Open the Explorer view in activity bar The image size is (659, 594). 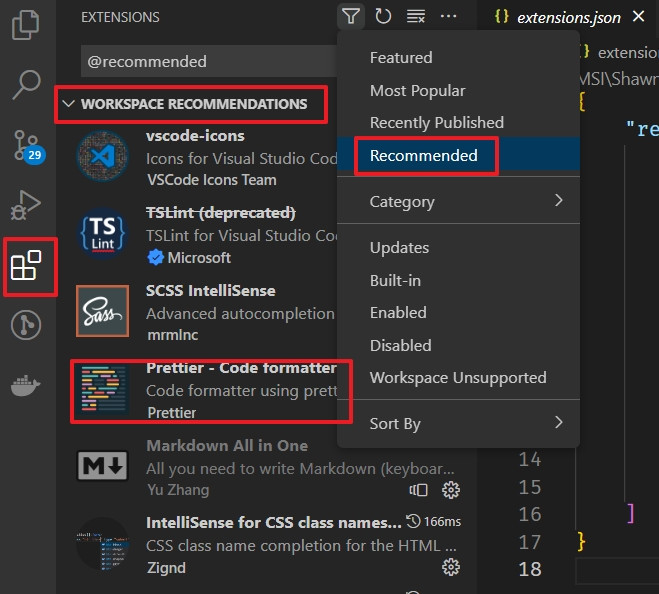click(x=26, y=25)
